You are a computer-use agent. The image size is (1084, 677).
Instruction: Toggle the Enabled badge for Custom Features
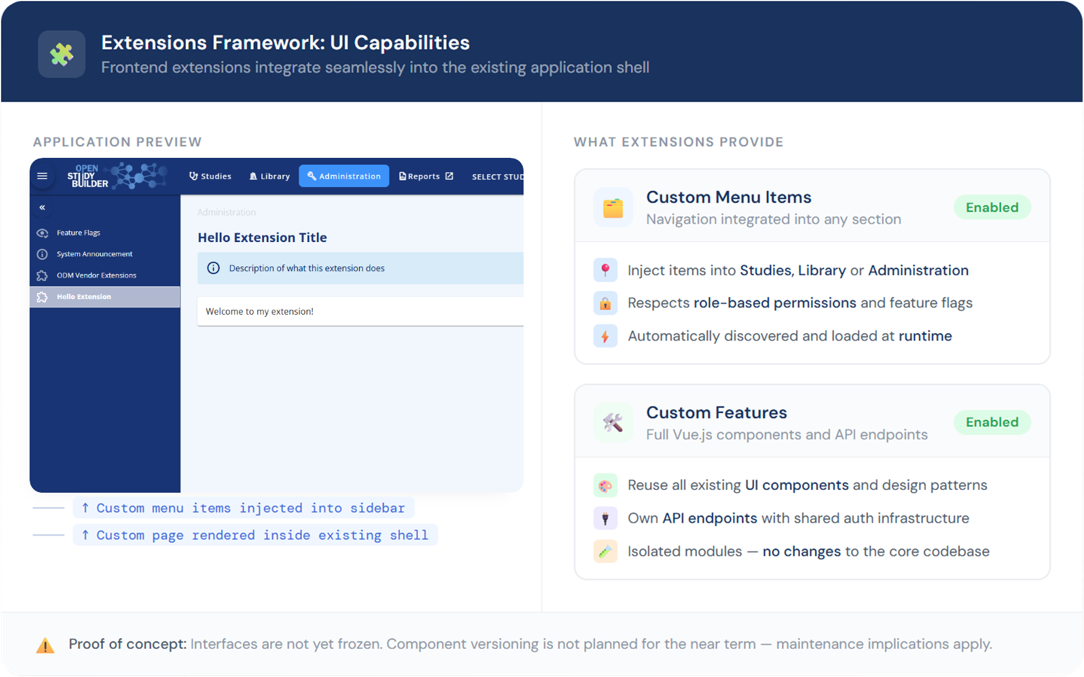tap(991, 422)
